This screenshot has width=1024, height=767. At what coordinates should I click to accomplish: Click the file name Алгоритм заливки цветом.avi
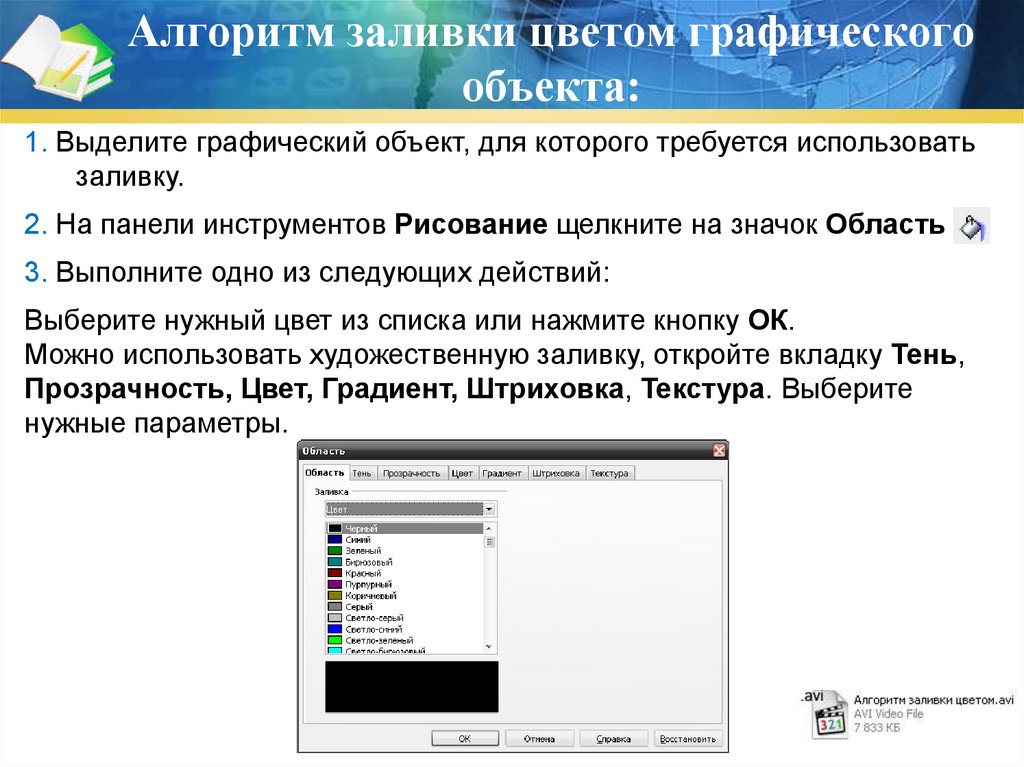(x=934, y=700)
